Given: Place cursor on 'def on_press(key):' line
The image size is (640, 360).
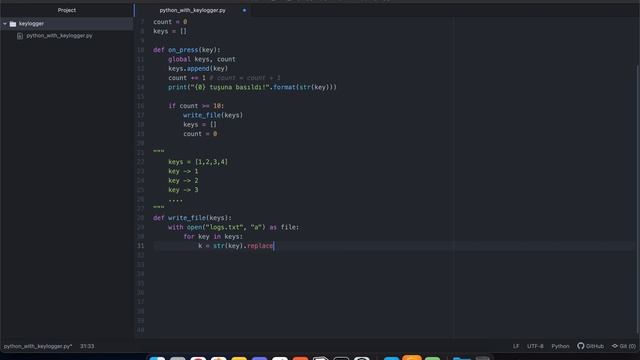Looking at the screenshot, I should pos(187,50).
